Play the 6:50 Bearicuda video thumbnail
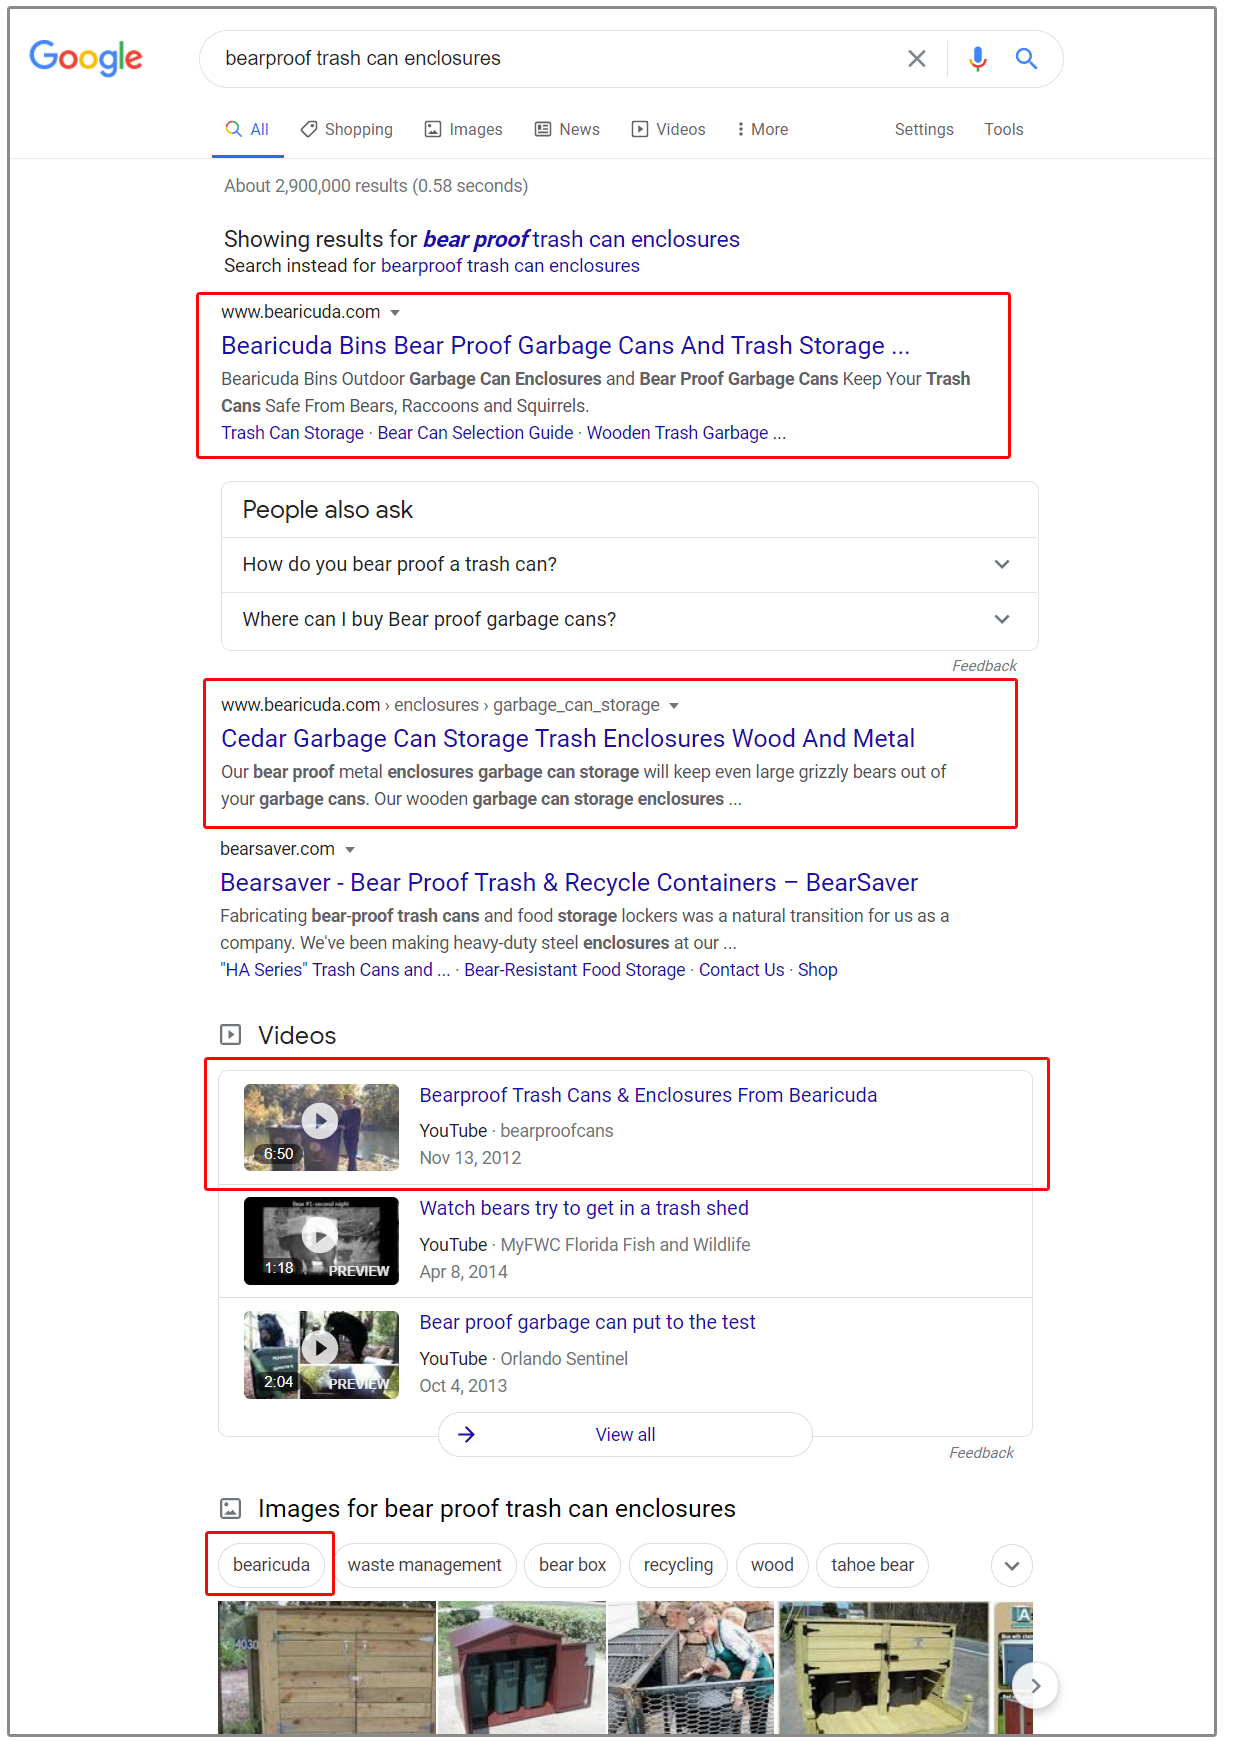The image size is (1237, 1741). pos(321,1127)
